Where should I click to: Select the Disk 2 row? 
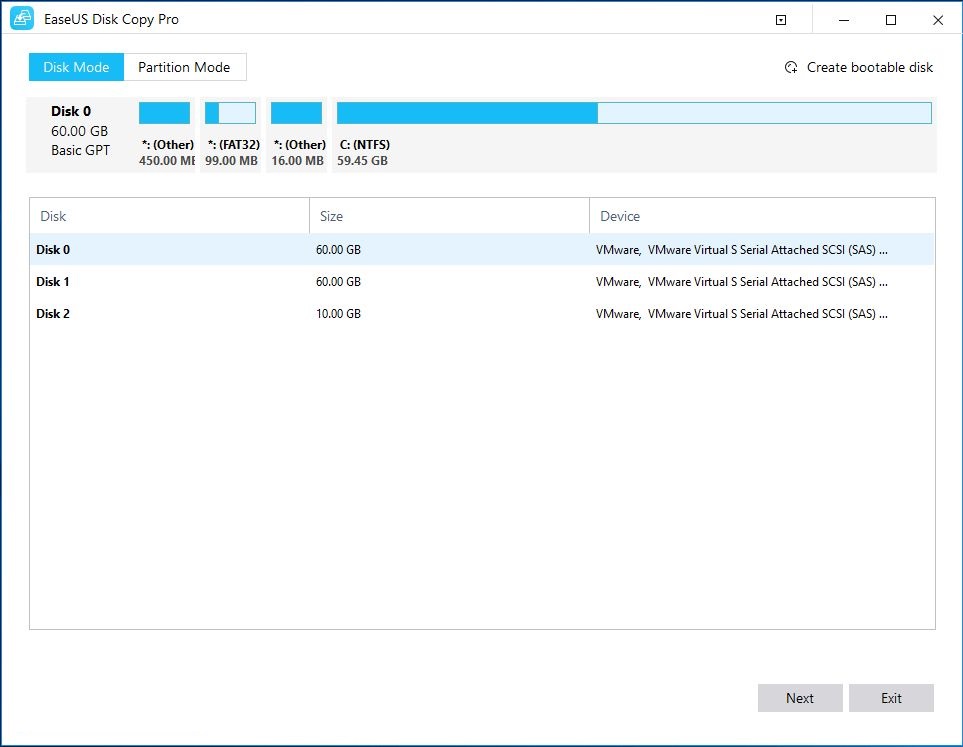pyautogui.click(x=482, y=313)
